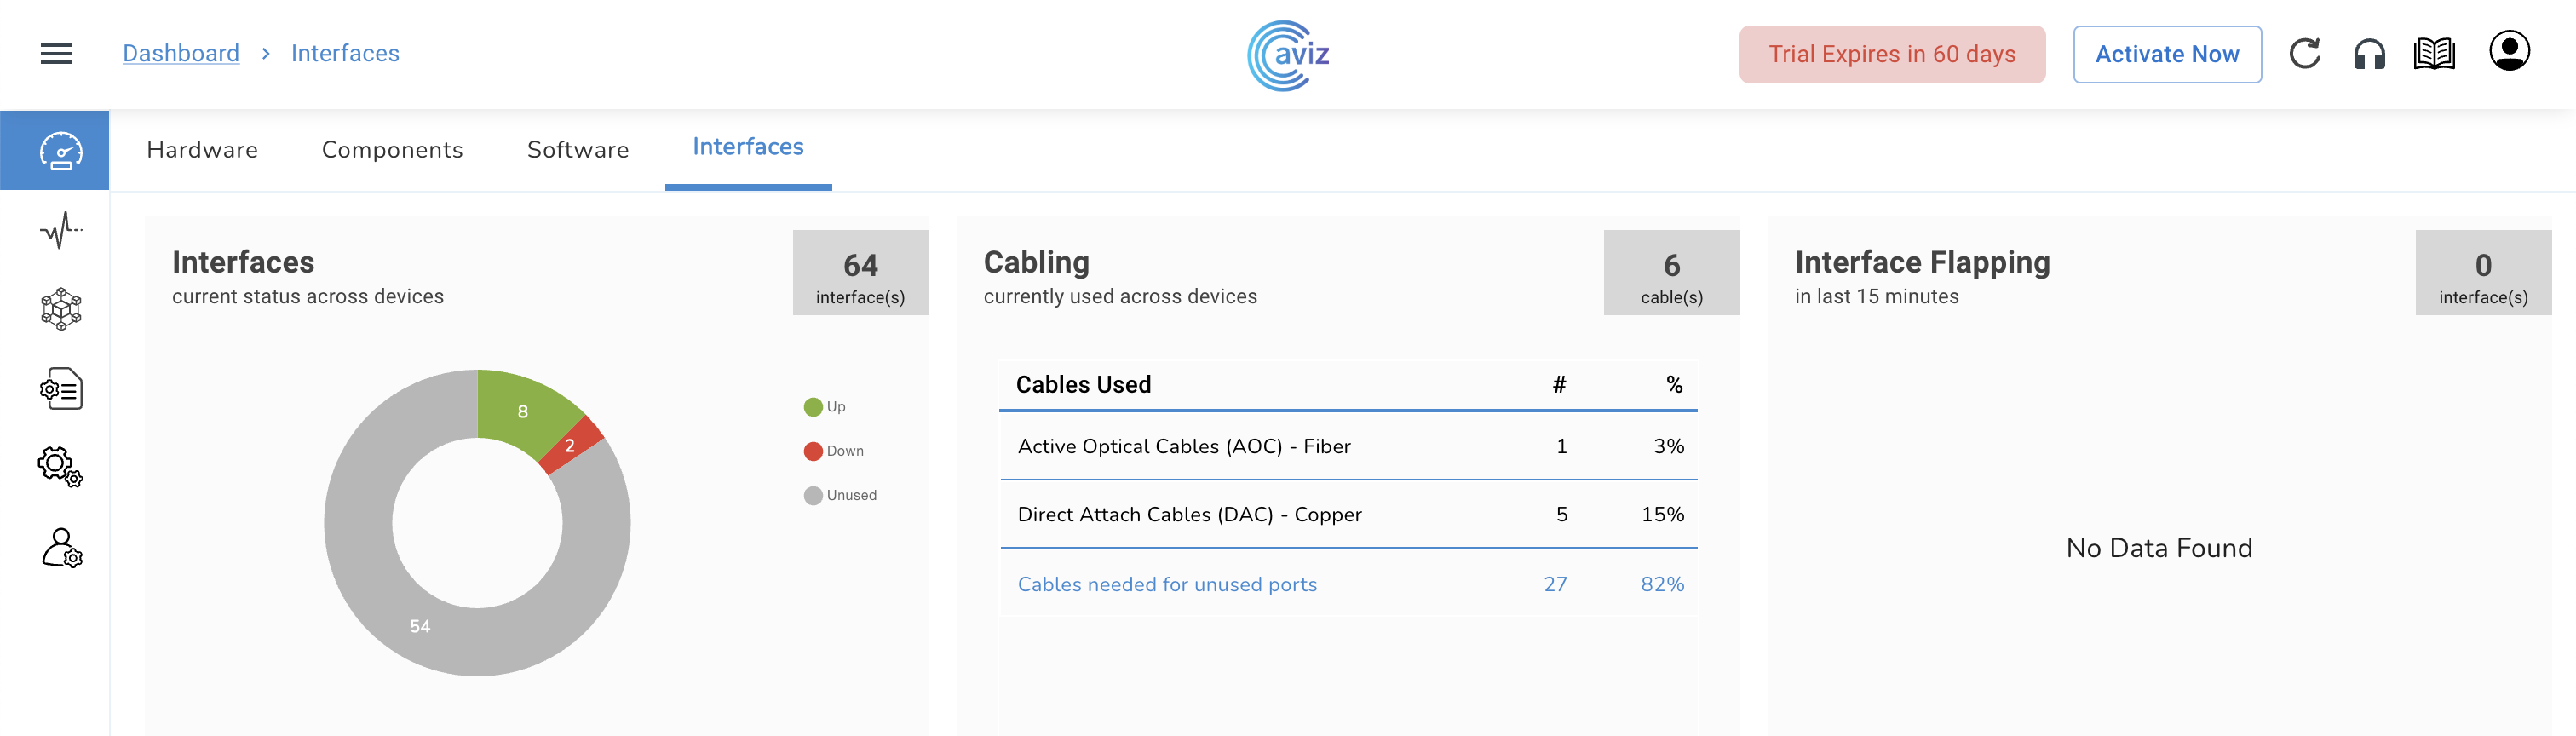Switch to the Components tab
The width and height of the screenshot is (2576, 736).
coord(392,150)
